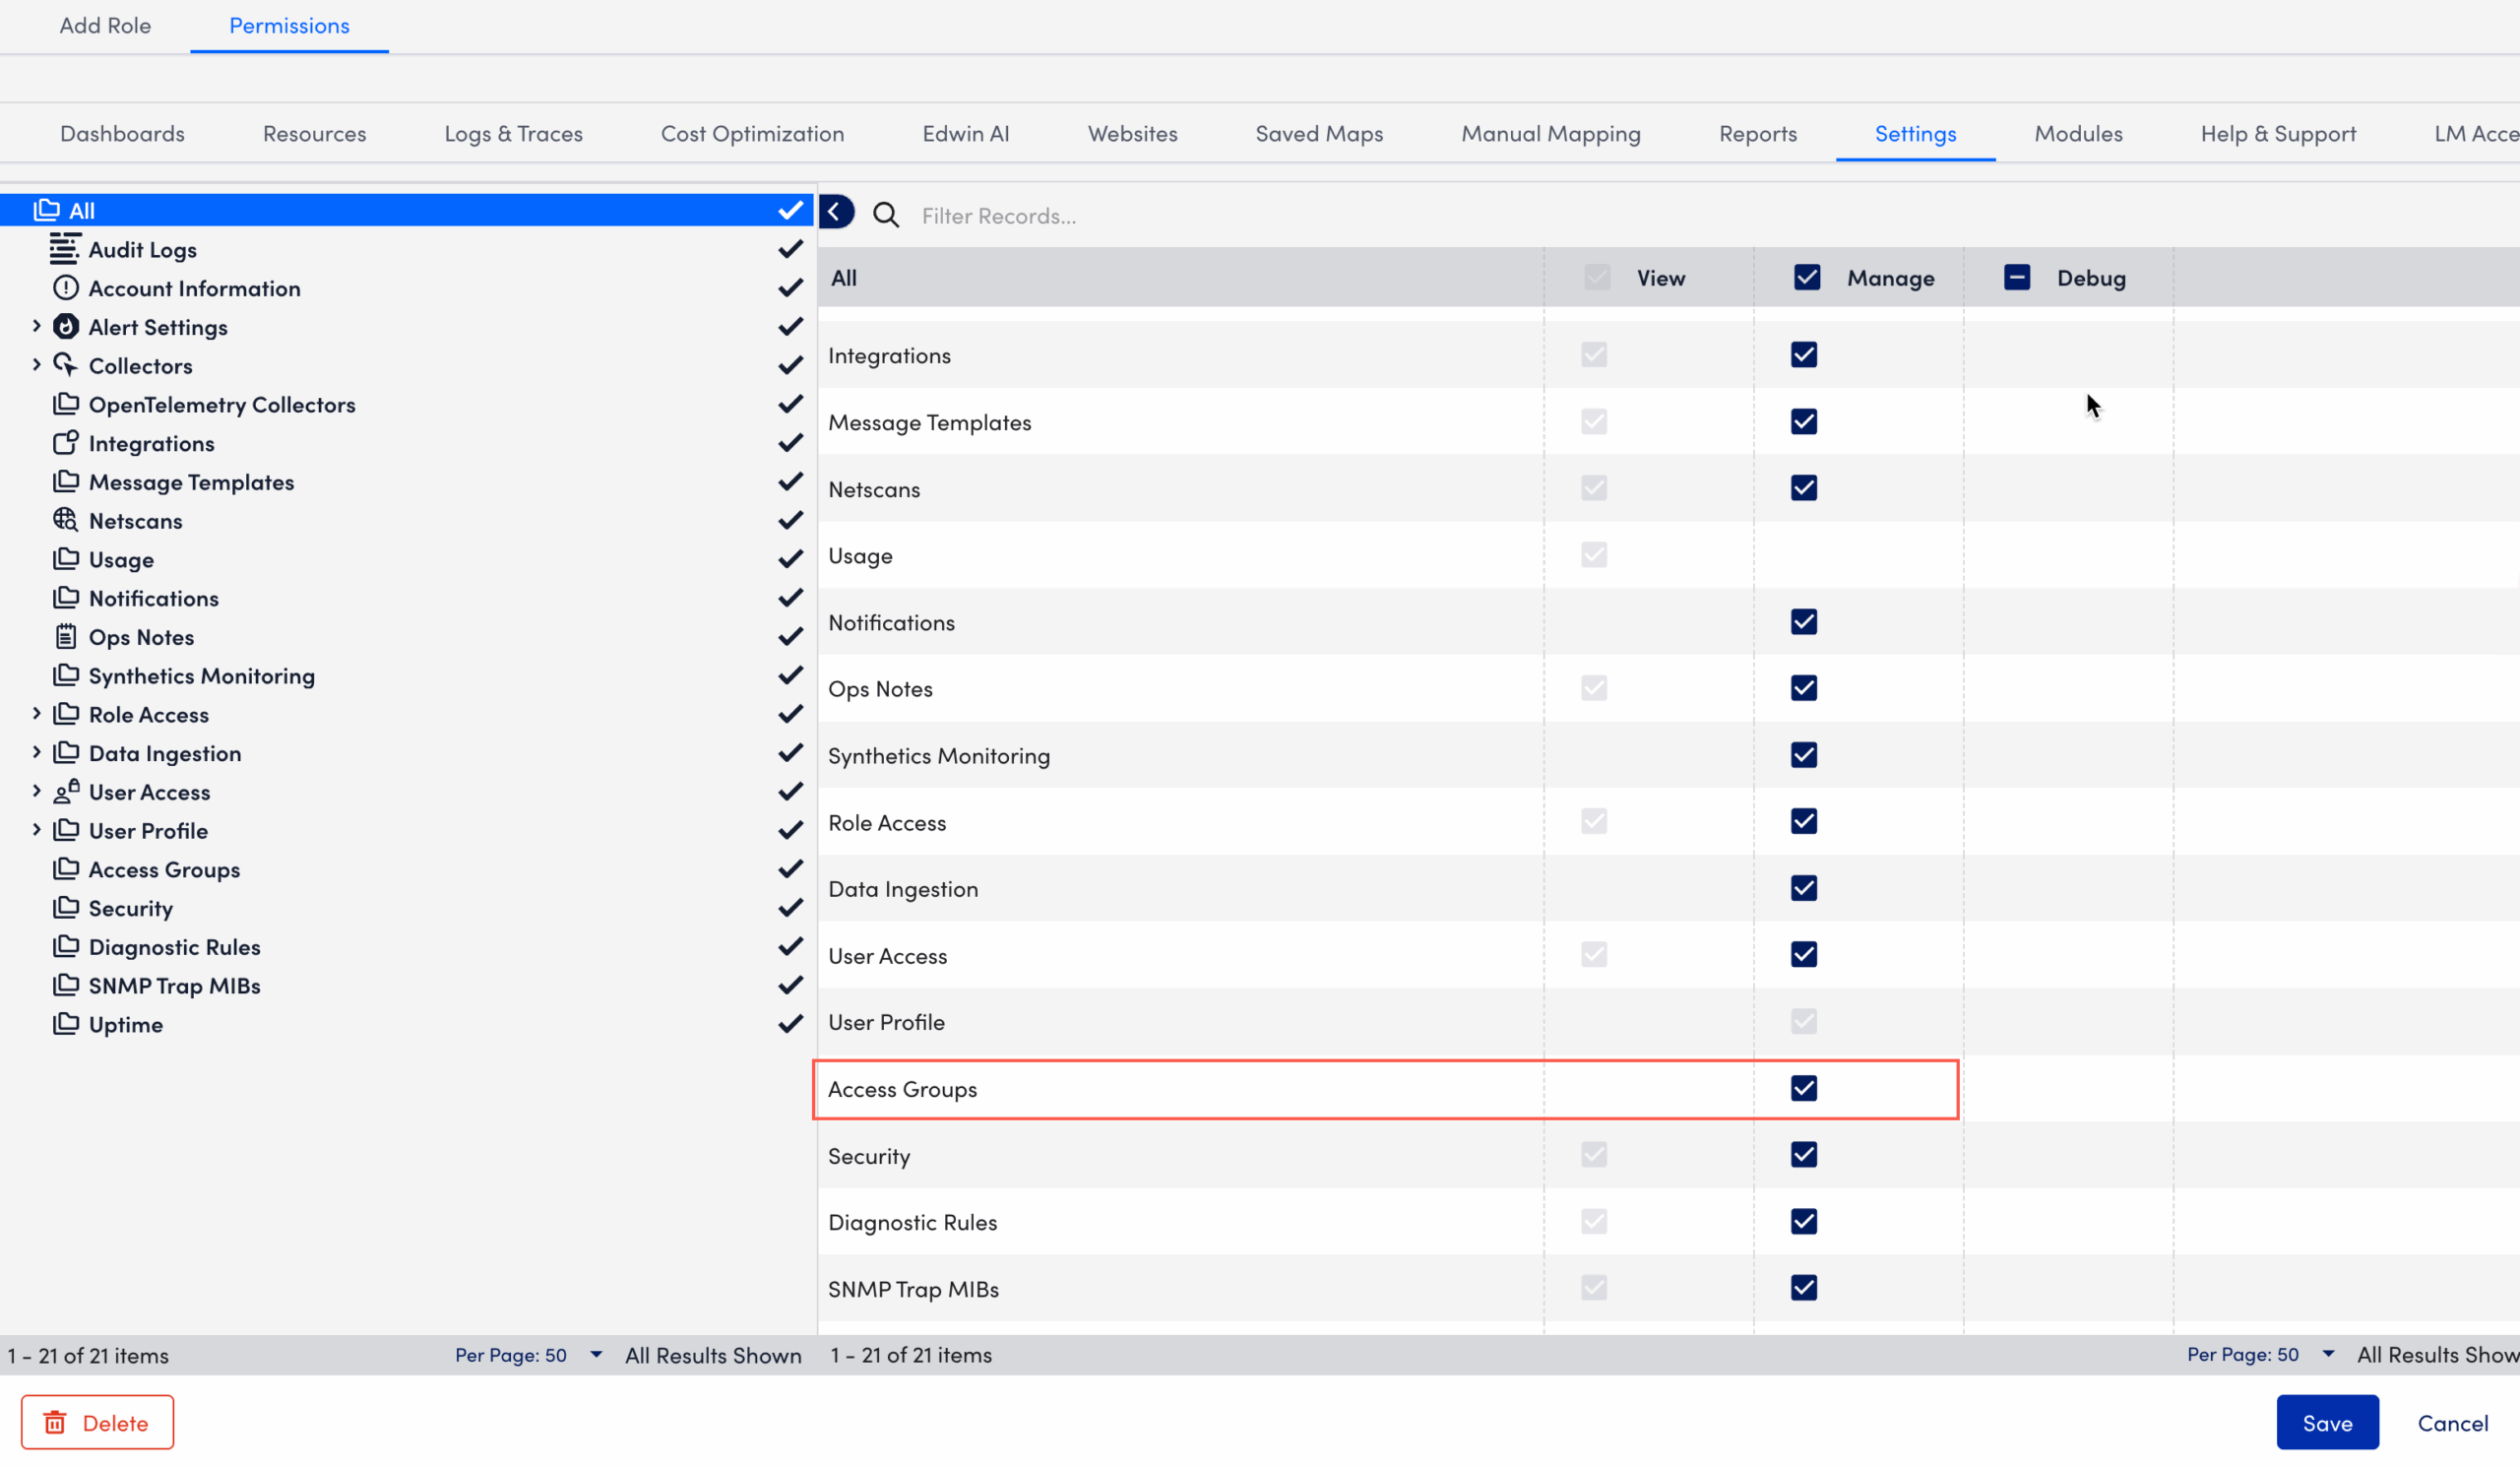Uncheck Manage for Notifications
Viewport: 2520px width, 1469px height.
1803,621
